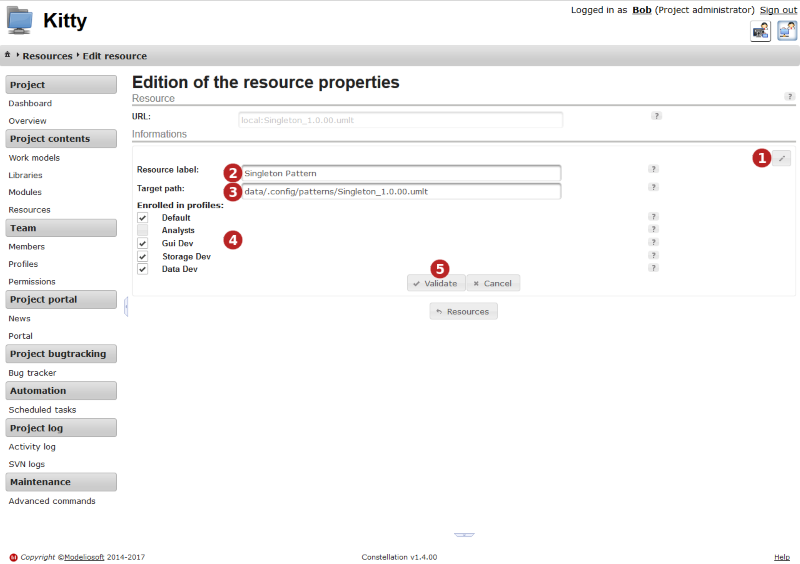
Task: Open Permissions in the sidebar
Action: pyautogui.click(x=32, y=282)
